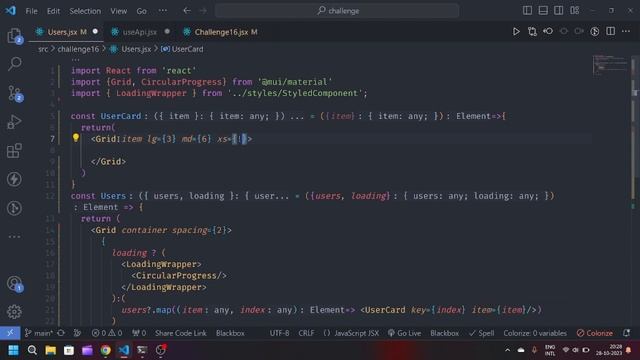Open the lightning bolt extension view
The image size is (640, 360).
pos(14,179)
